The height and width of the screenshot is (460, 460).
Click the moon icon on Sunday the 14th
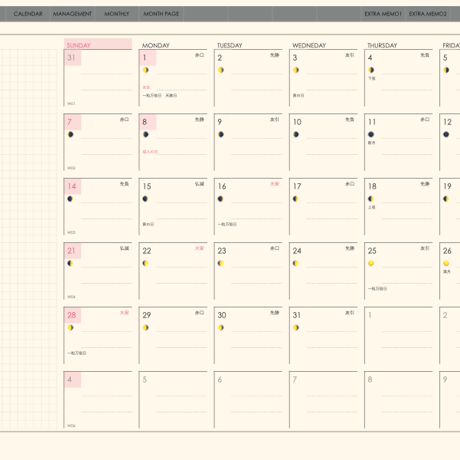70,199
